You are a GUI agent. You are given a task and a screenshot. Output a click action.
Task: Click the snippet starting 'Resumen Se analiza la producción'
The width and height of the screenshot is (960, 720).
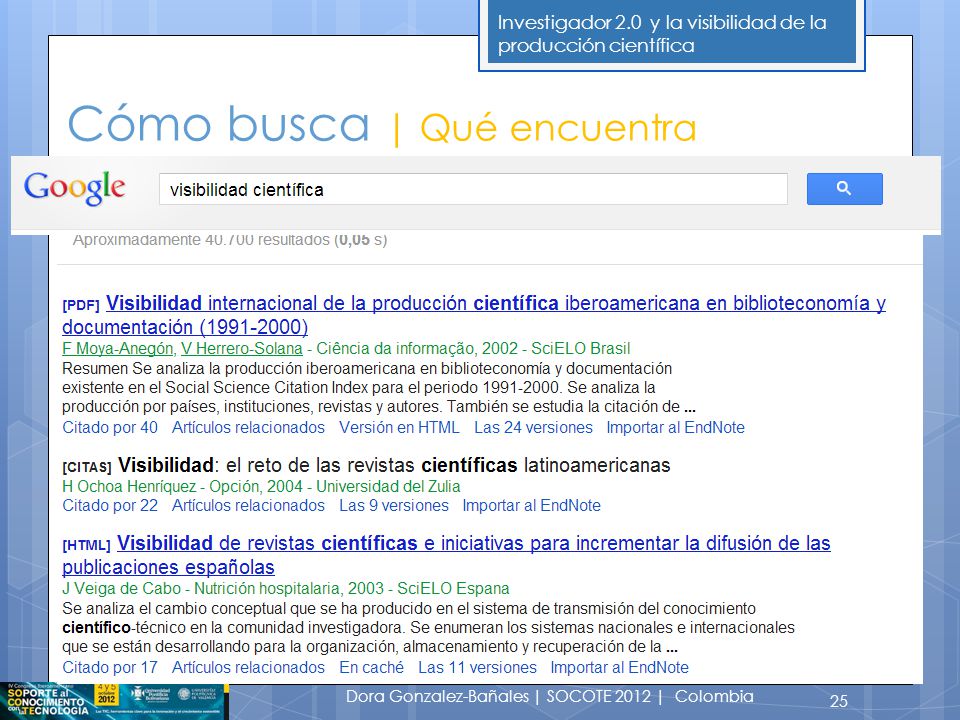pos(379,388)
